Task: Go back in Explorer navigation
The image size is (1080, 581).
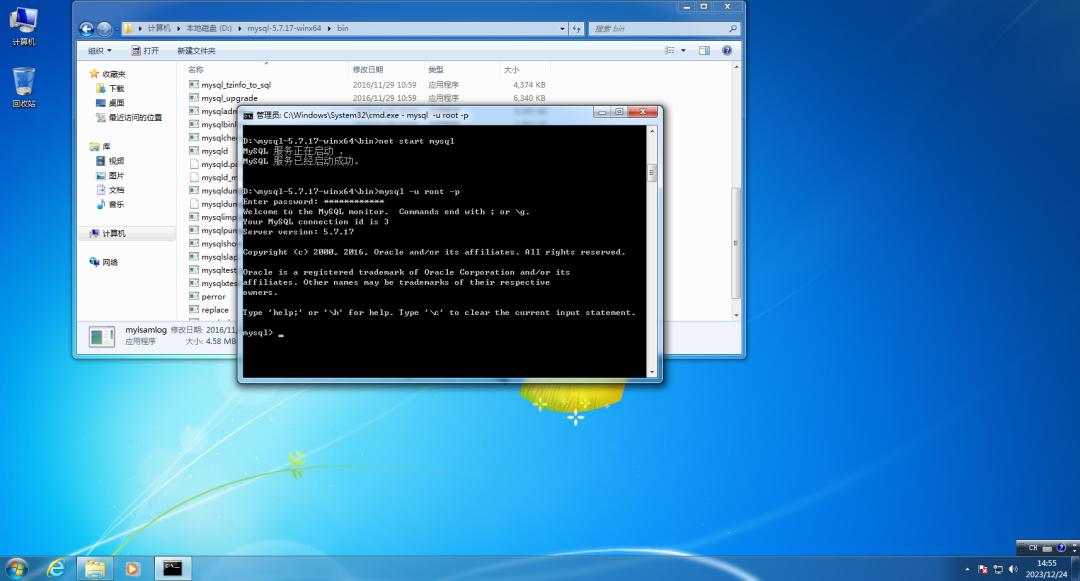Action: pos(87,29)
